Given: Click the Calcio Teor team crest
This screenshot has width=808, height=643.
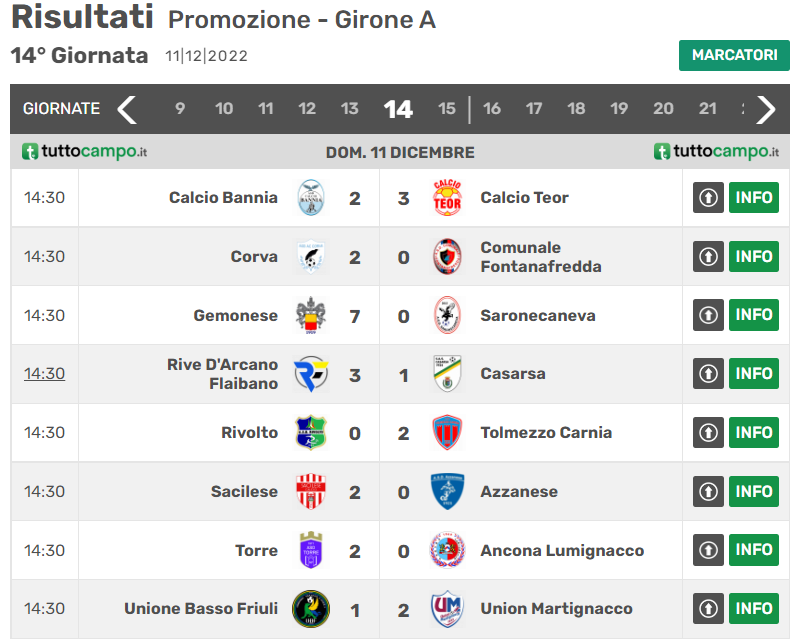Looking at the screenshot, I should (447, 198).
